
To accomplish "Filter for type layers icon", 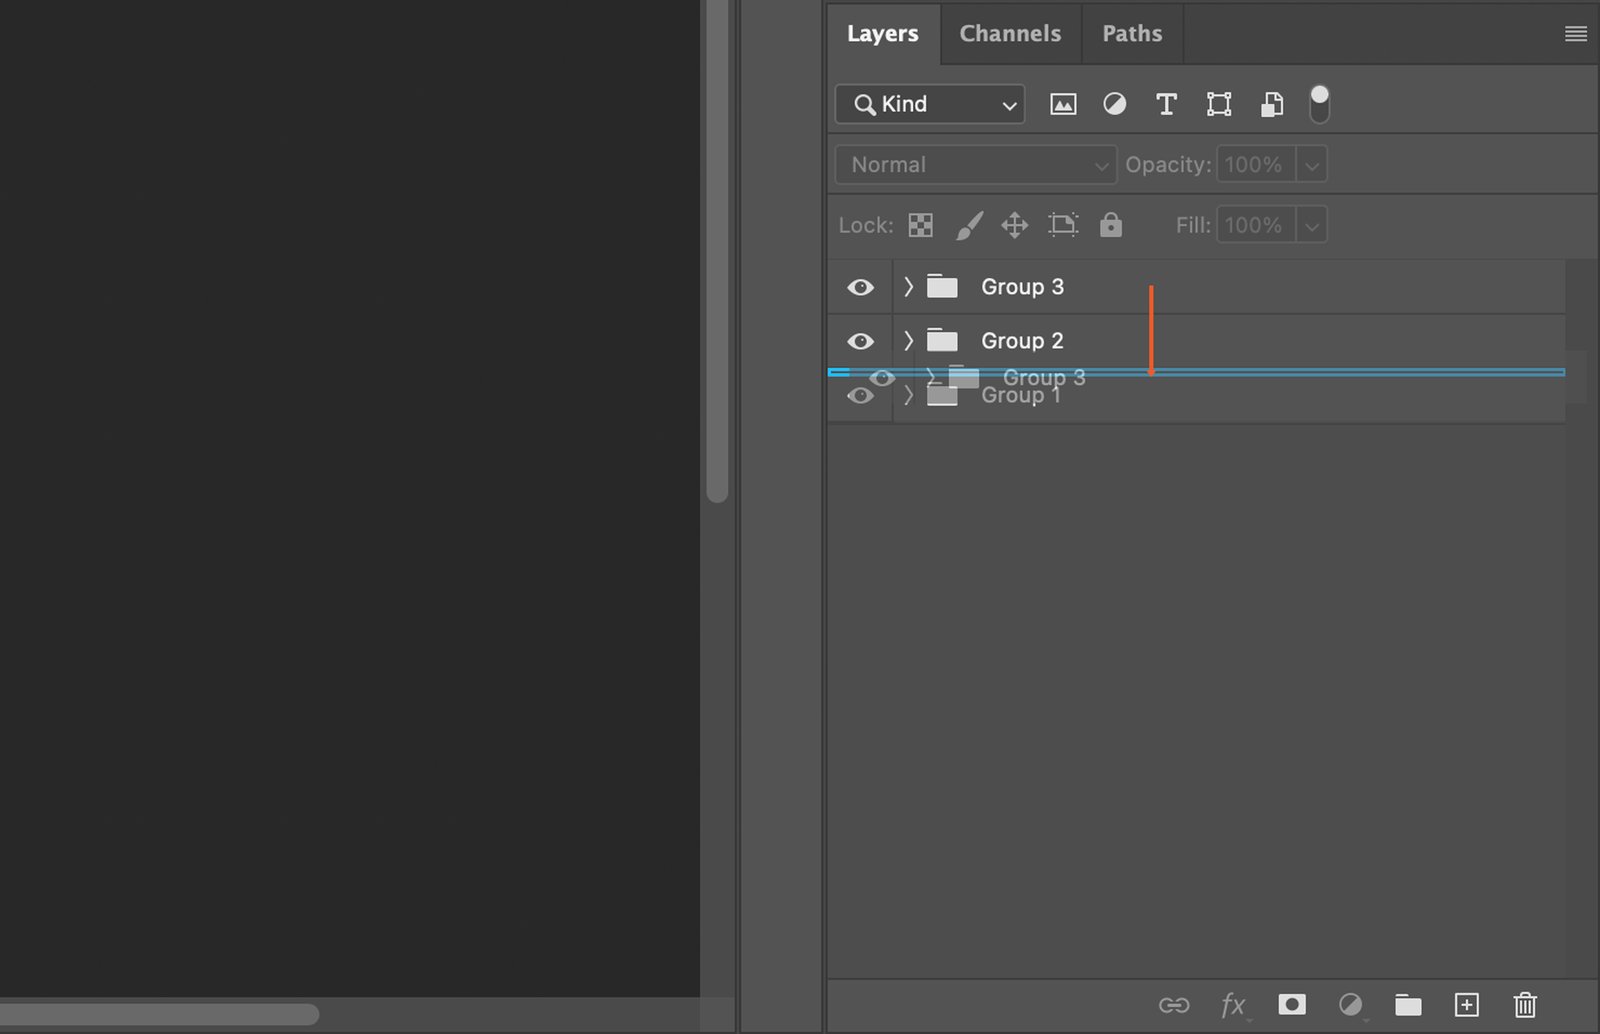I will coord(1166,104).
